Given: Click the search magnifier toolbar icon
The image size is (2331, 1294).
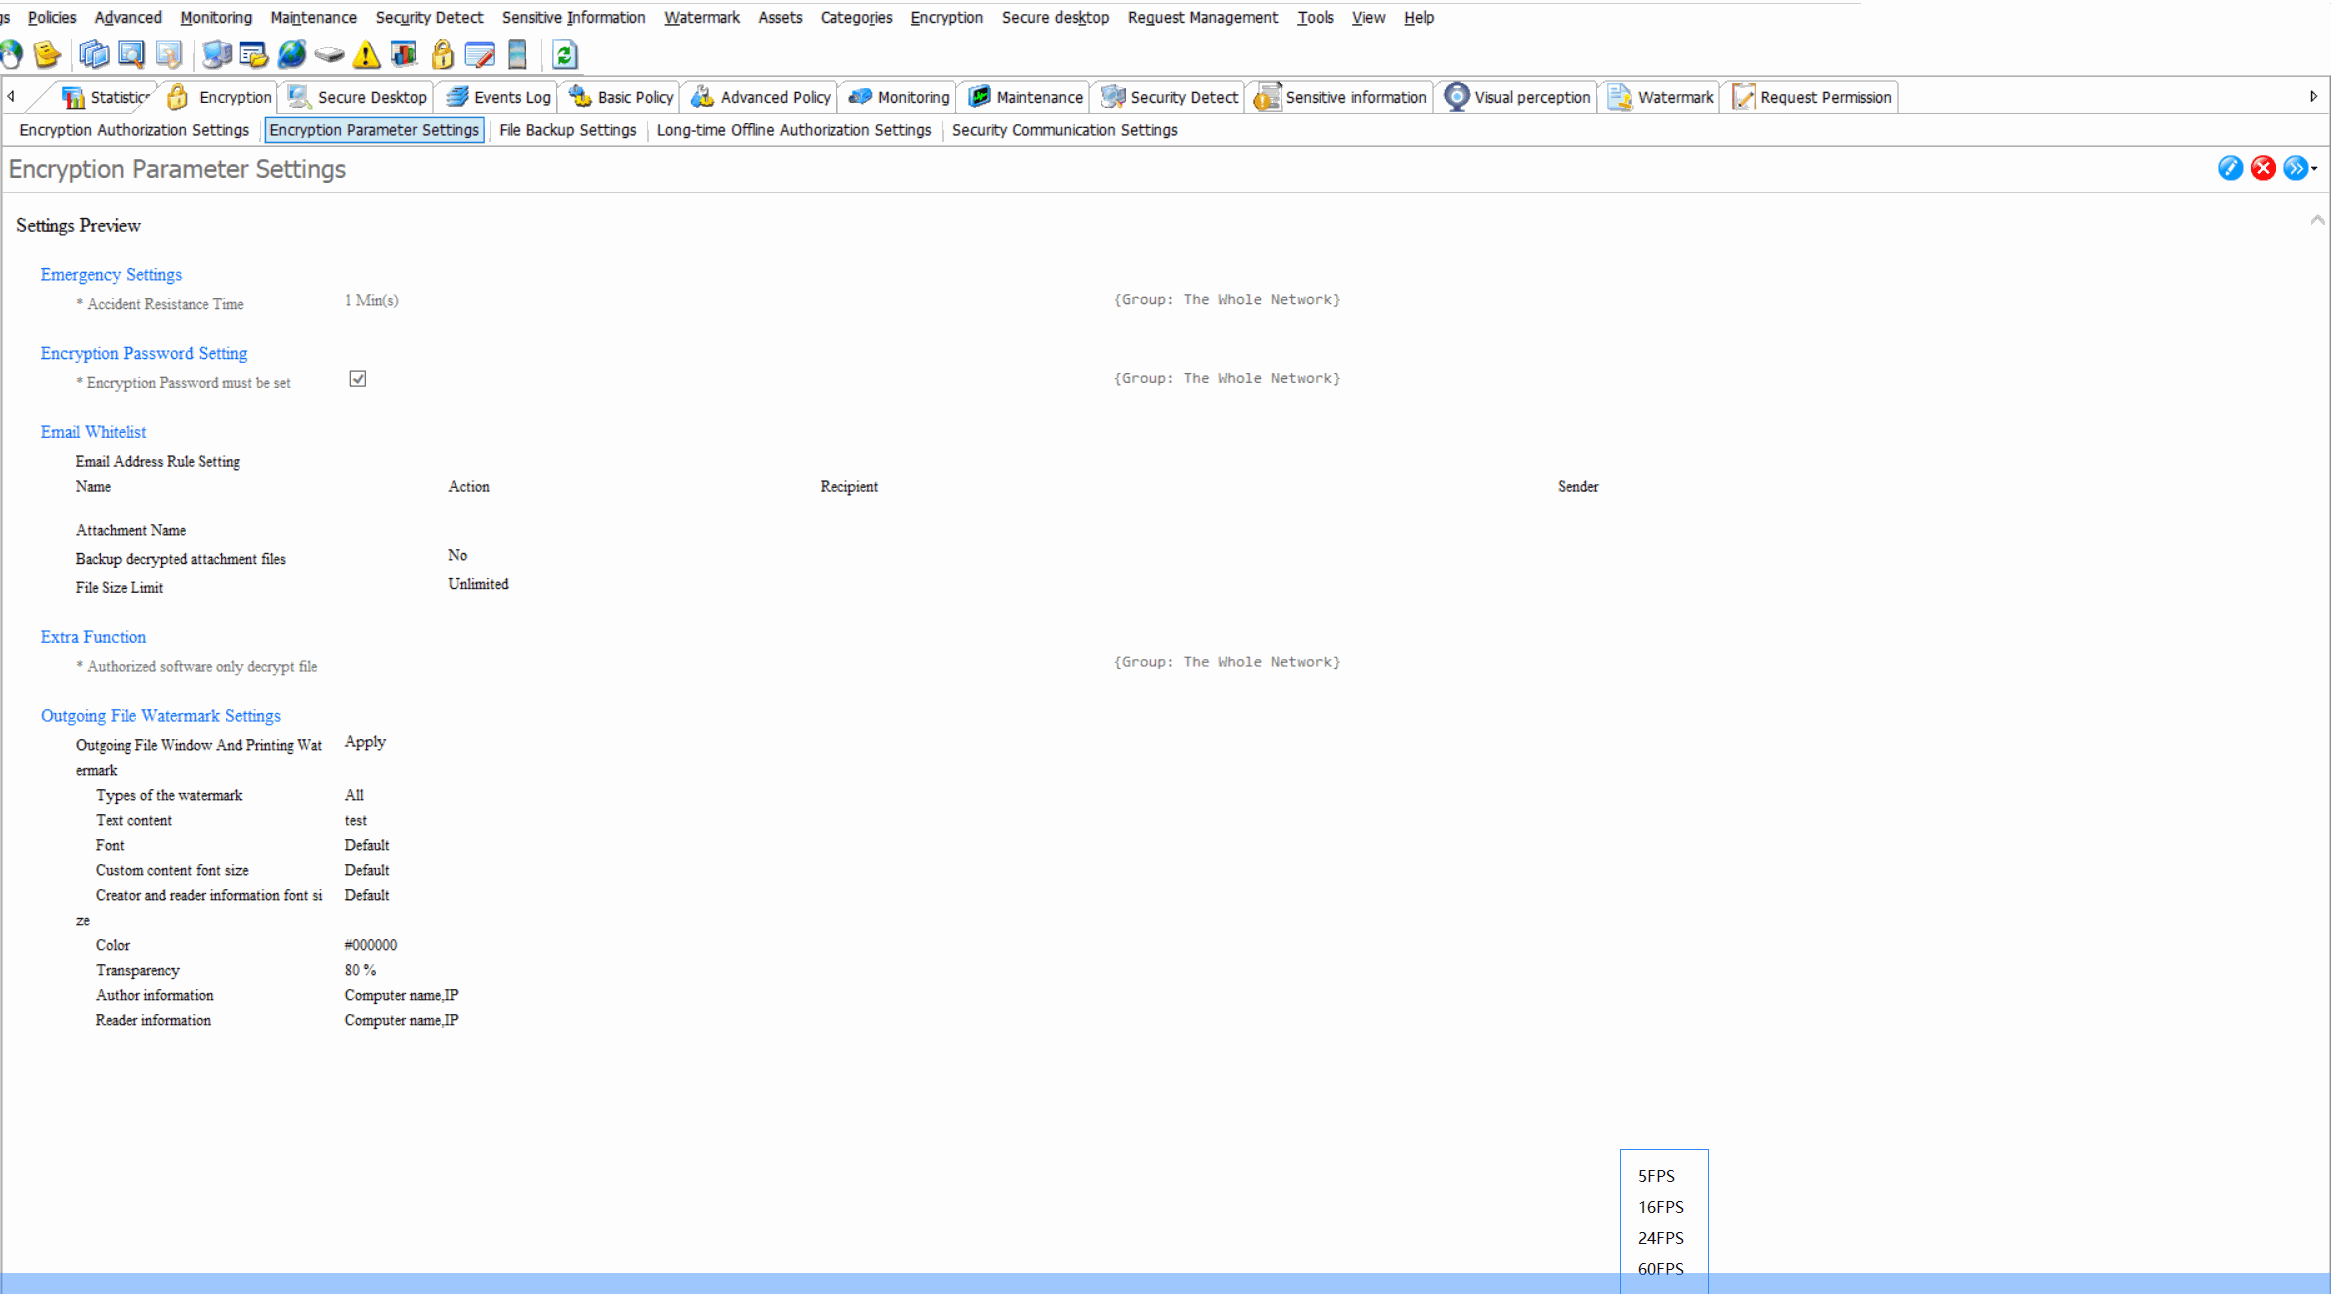Looking at the screenshot, I should pos(131,55).
